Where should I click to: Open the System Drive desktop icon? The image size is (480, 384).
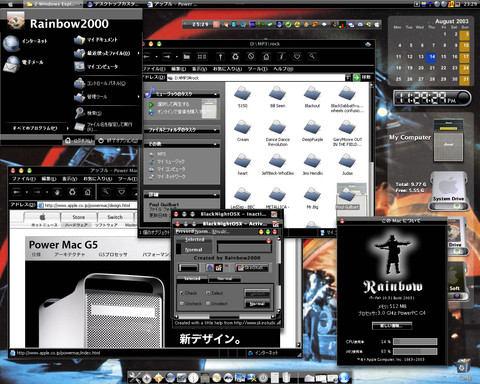point(448,191)
